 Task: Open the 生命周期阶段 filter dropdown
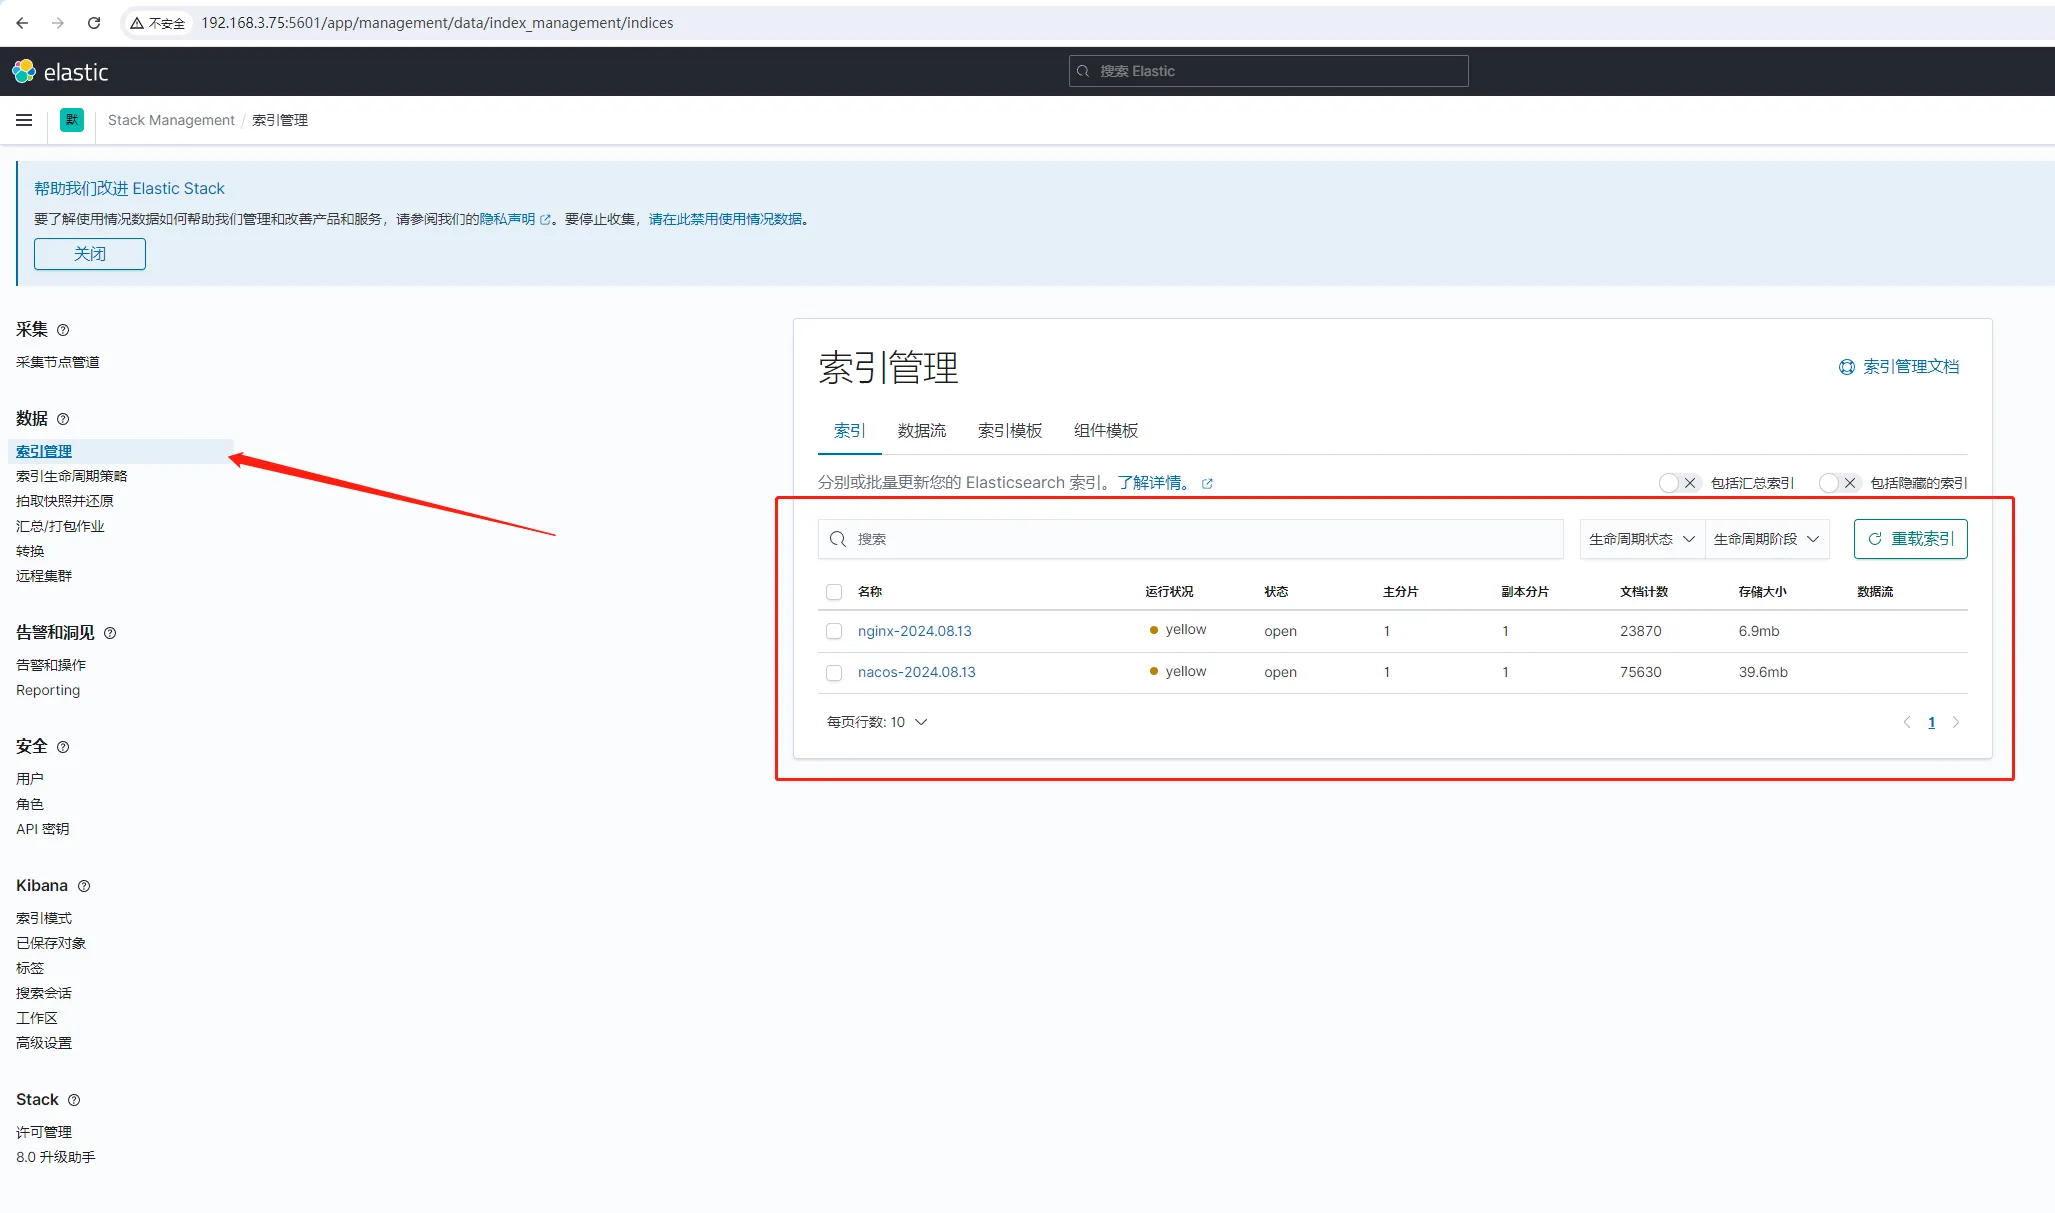[x=1767, y=539]
